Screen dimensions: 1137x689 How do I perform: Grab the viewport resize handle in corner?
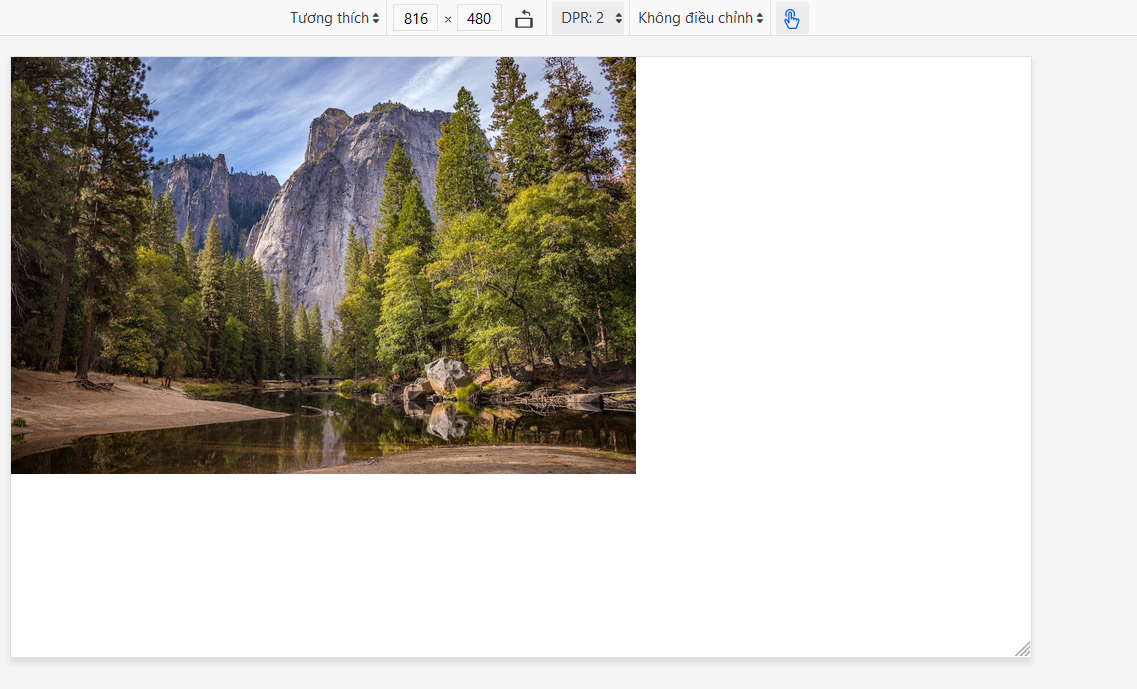click(x=1022, y=649)
